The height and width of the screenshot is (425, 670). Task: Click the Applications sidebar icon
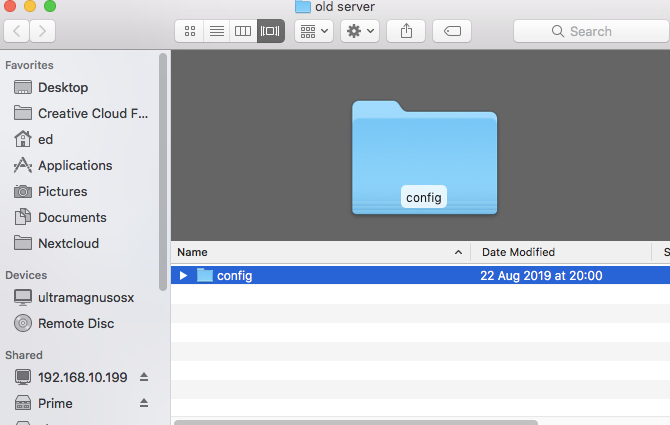23,165
